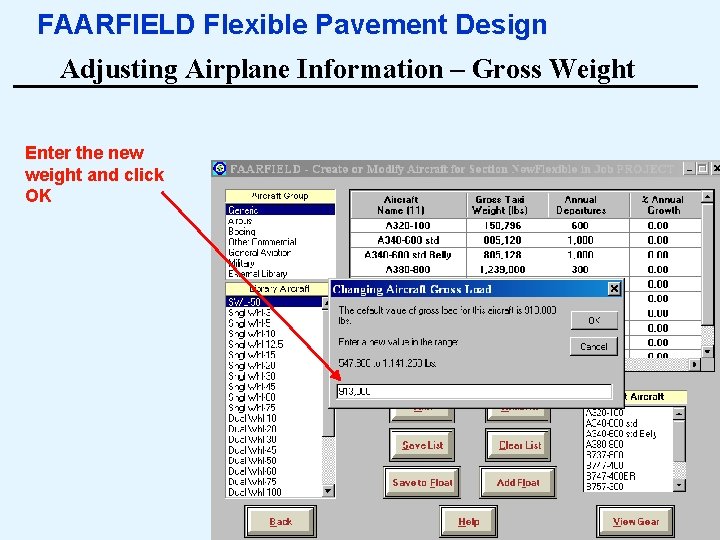
Task: Select B747-400ER in lower-right aircraft list
Action: (x=628, y=476)
